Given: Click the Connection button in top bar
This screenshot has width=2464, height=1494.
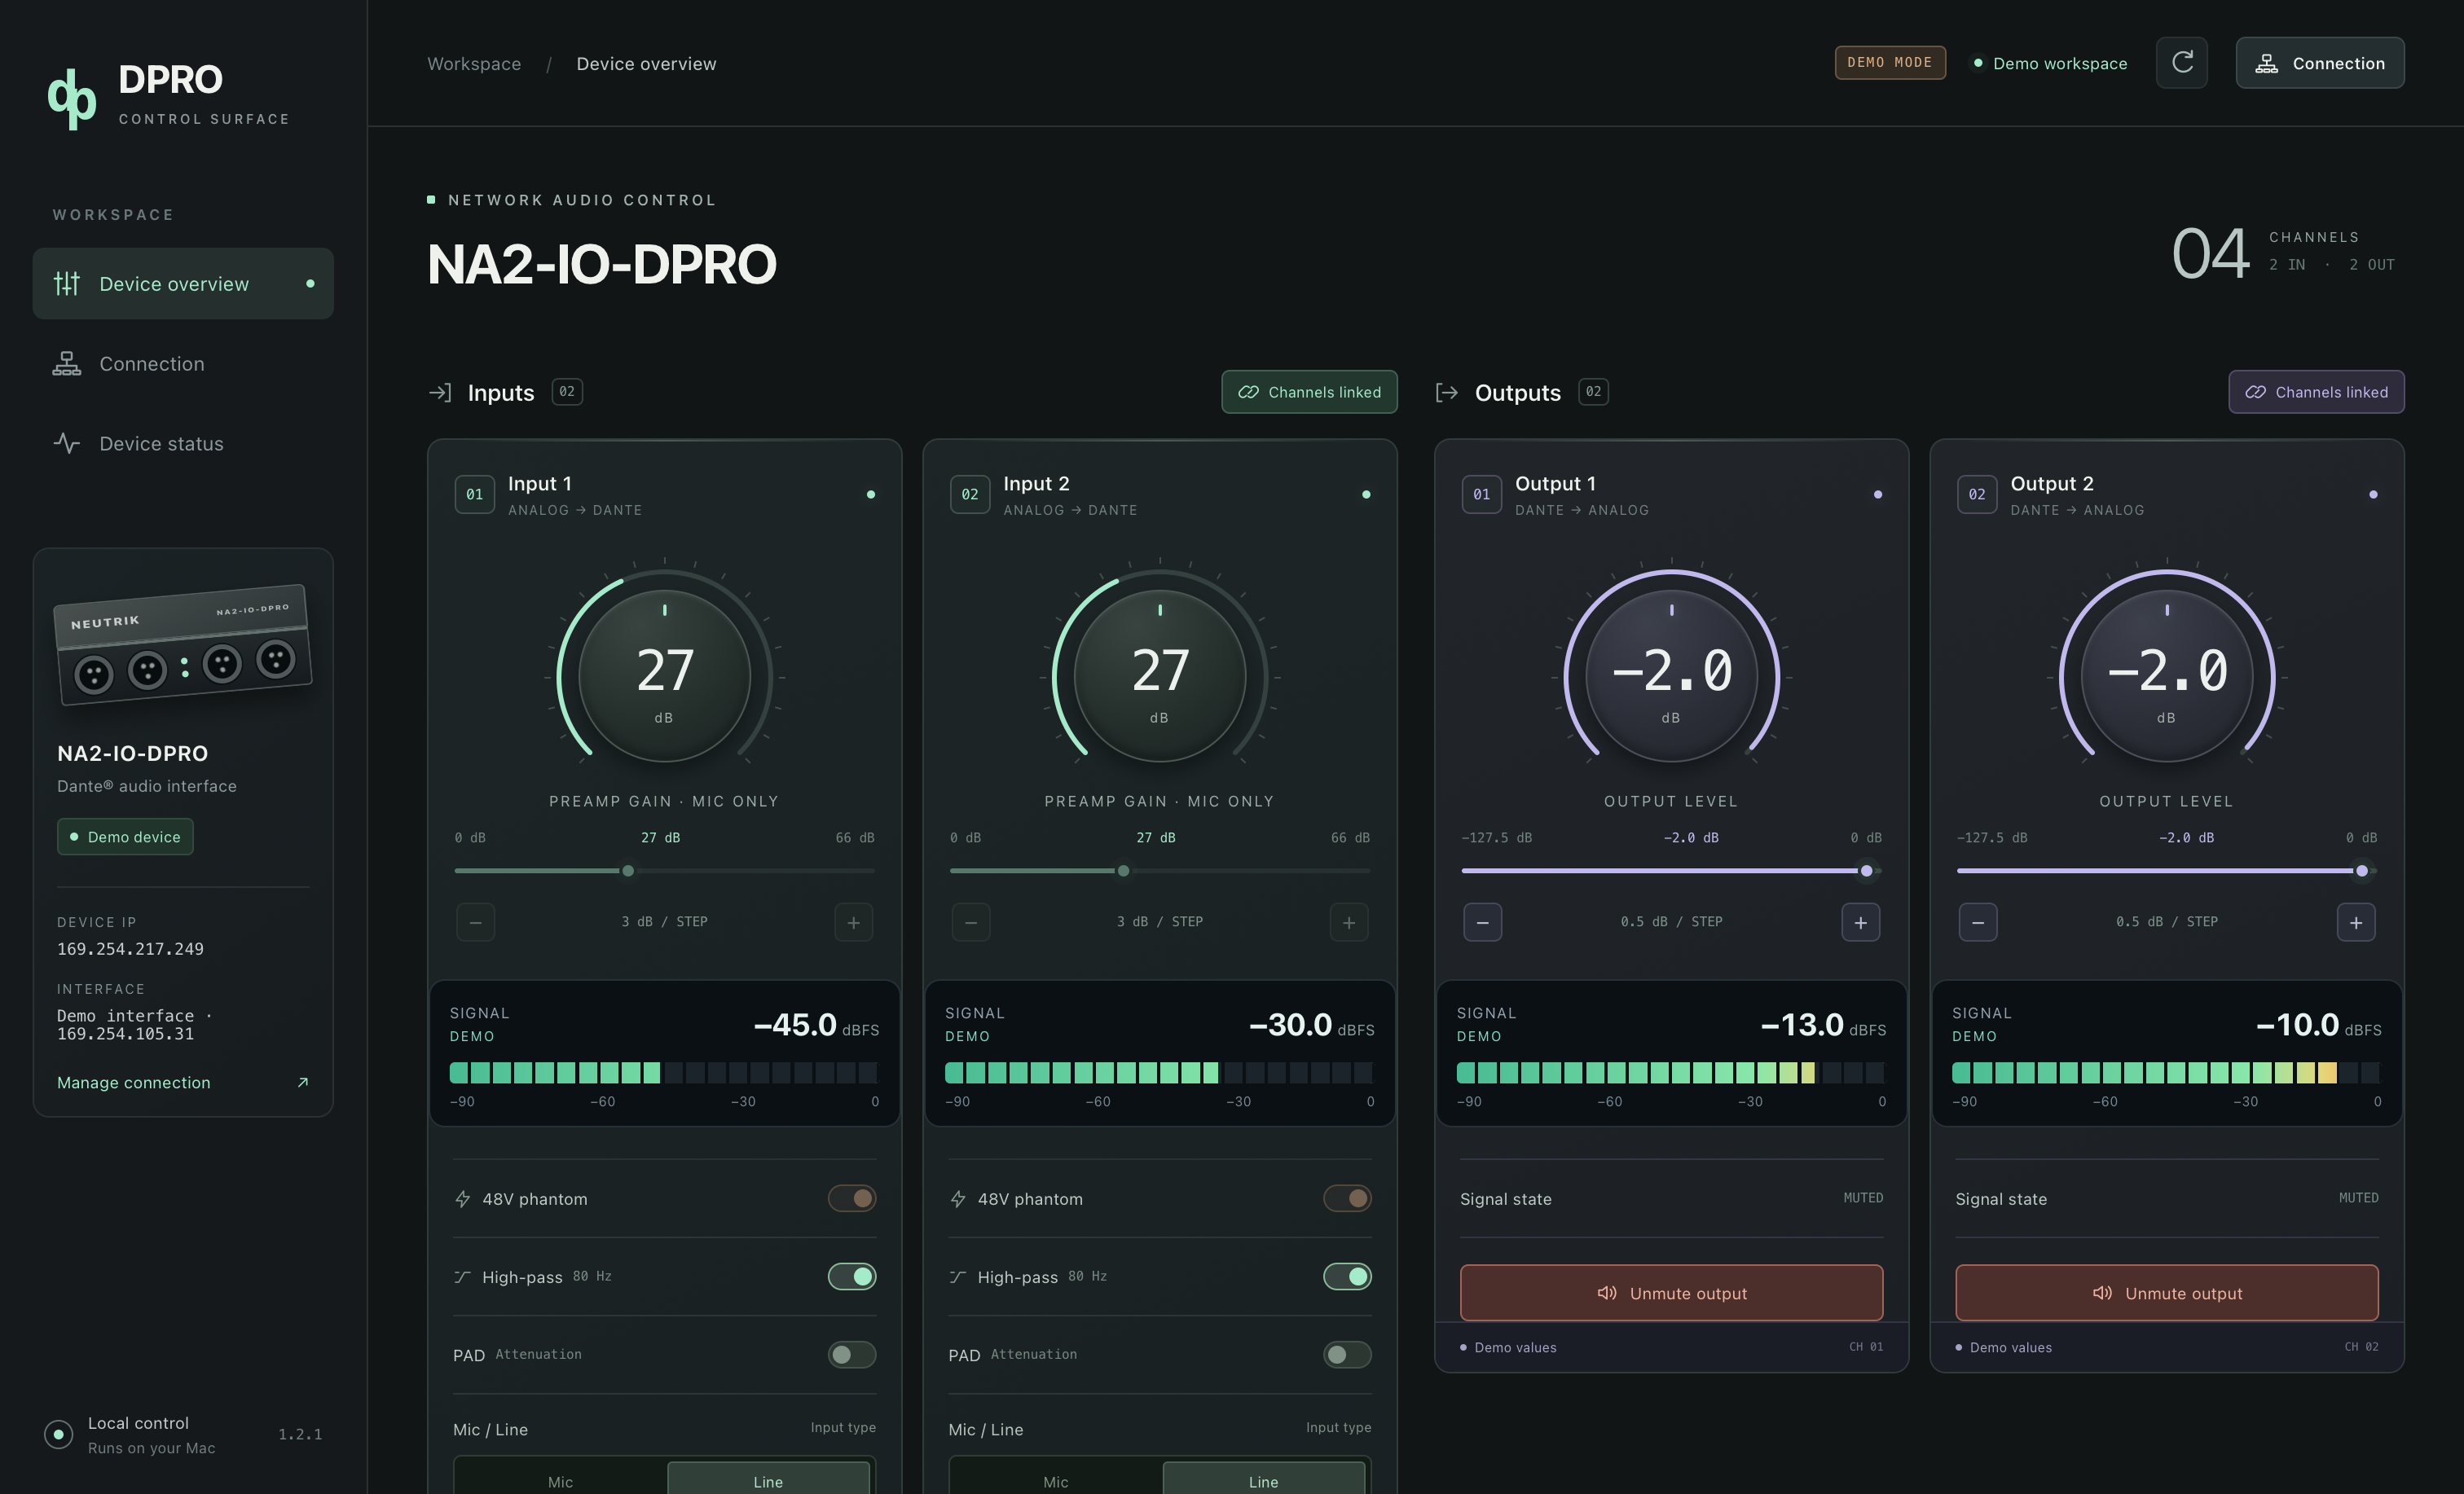Looking at the screenshot, I should pyautogui.click(x=2320, y=63).
